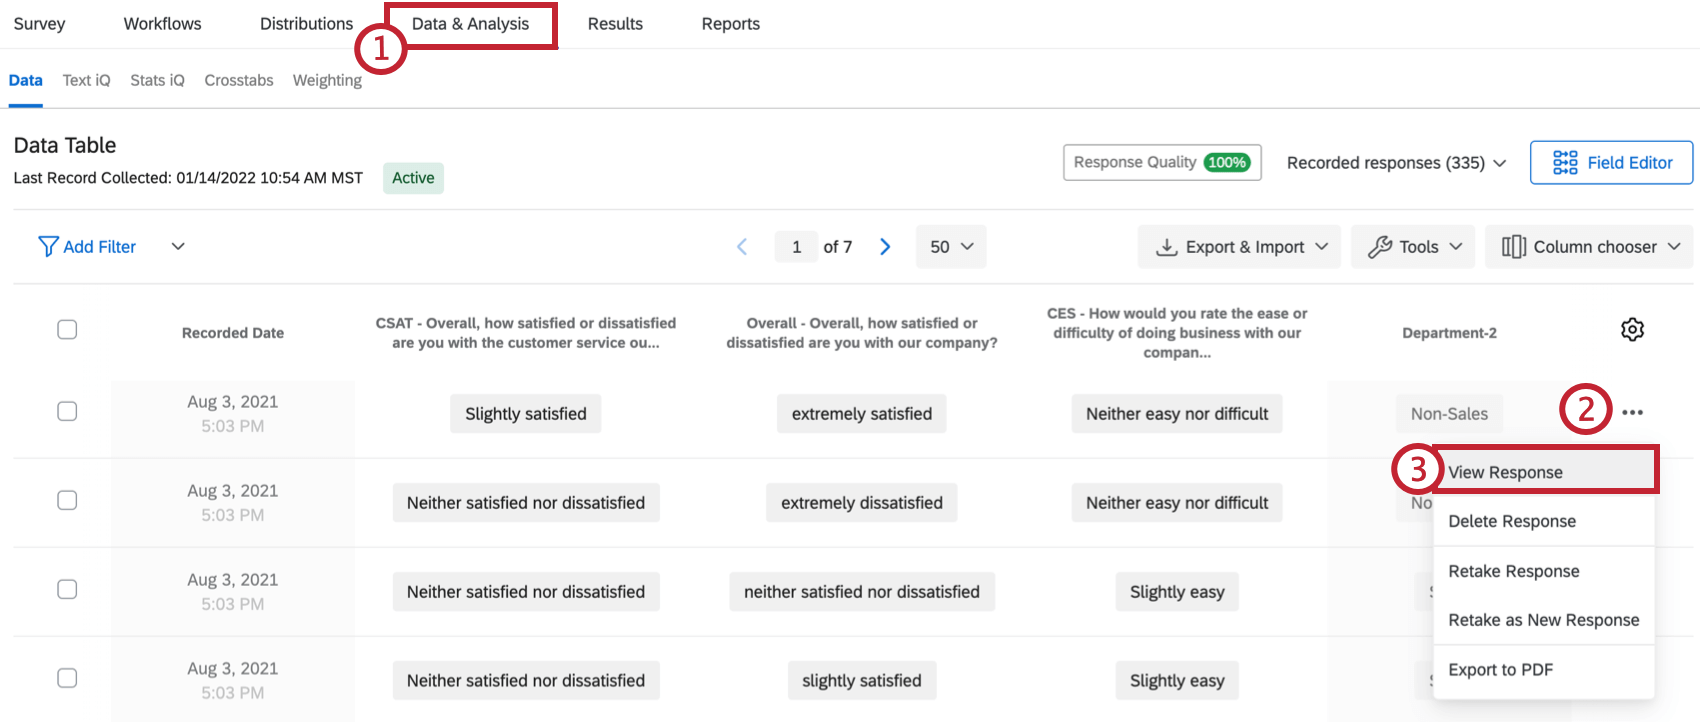Choose View Response from the menu

[1505, 472]
